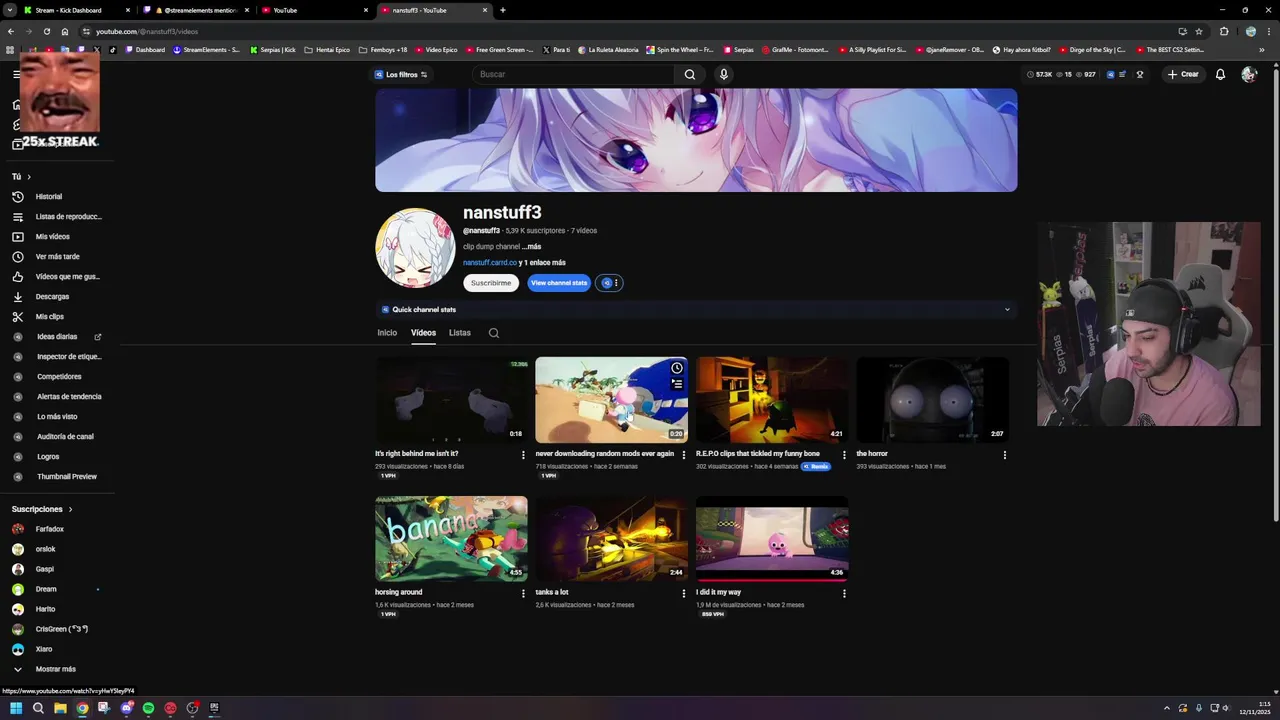The image size is (1280, 720).
Task: Open the Ver más tarde clock icon
Action: (17, 257)
